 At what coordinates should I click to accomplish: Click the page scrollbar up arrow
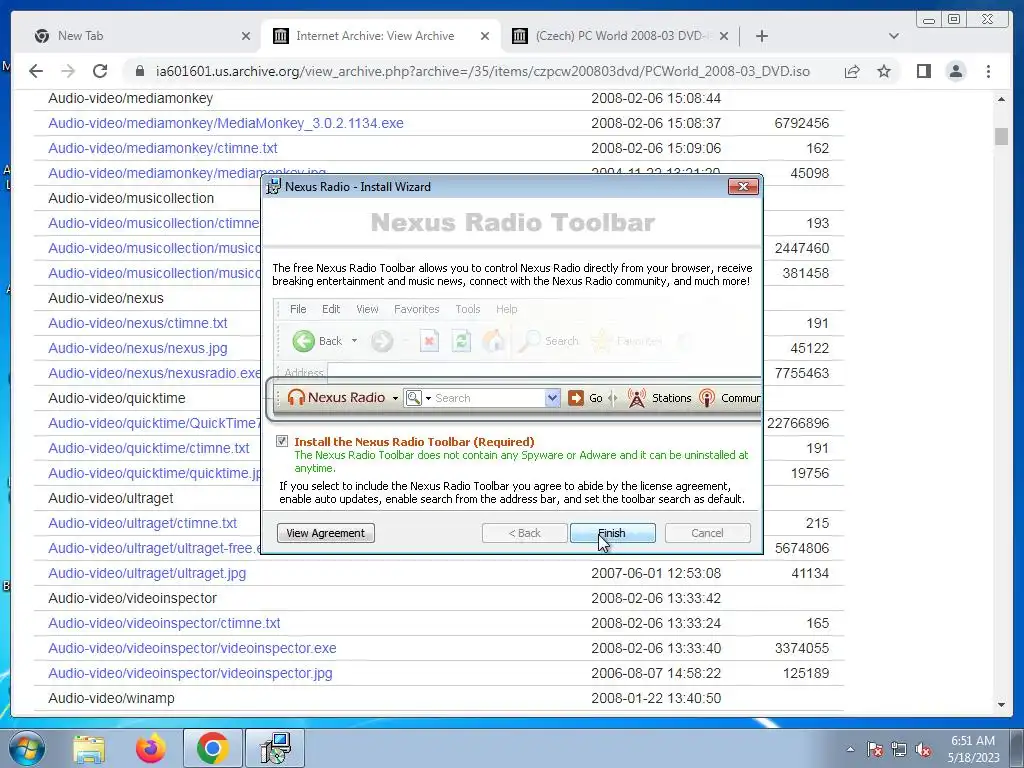point(1001,99)
